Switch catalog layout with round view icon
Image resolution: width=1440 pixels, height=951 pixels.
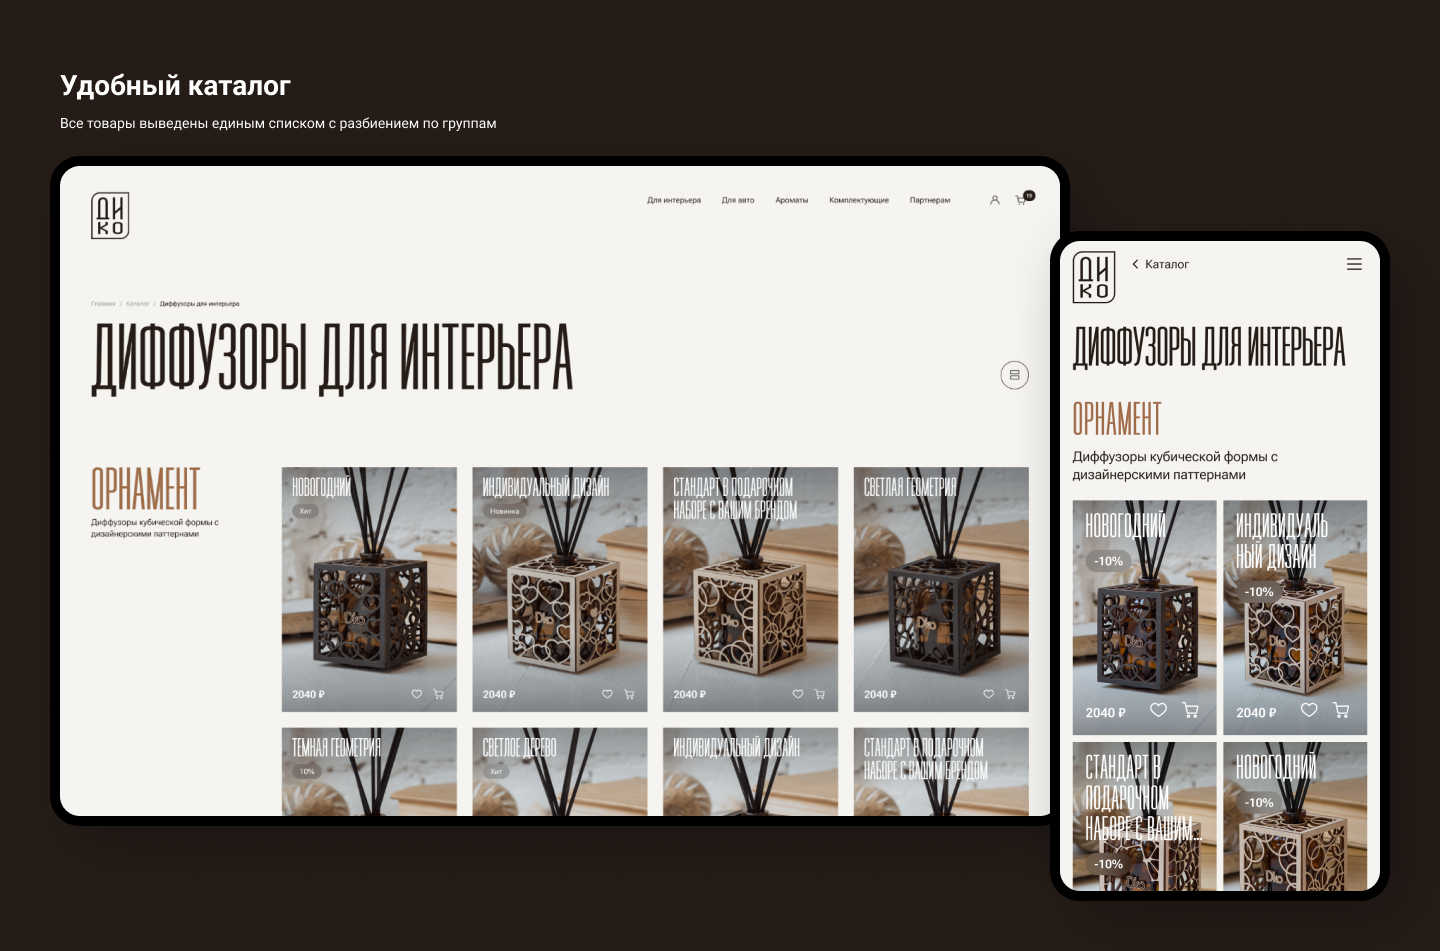pyautogui.click(x=1014, y=375)
